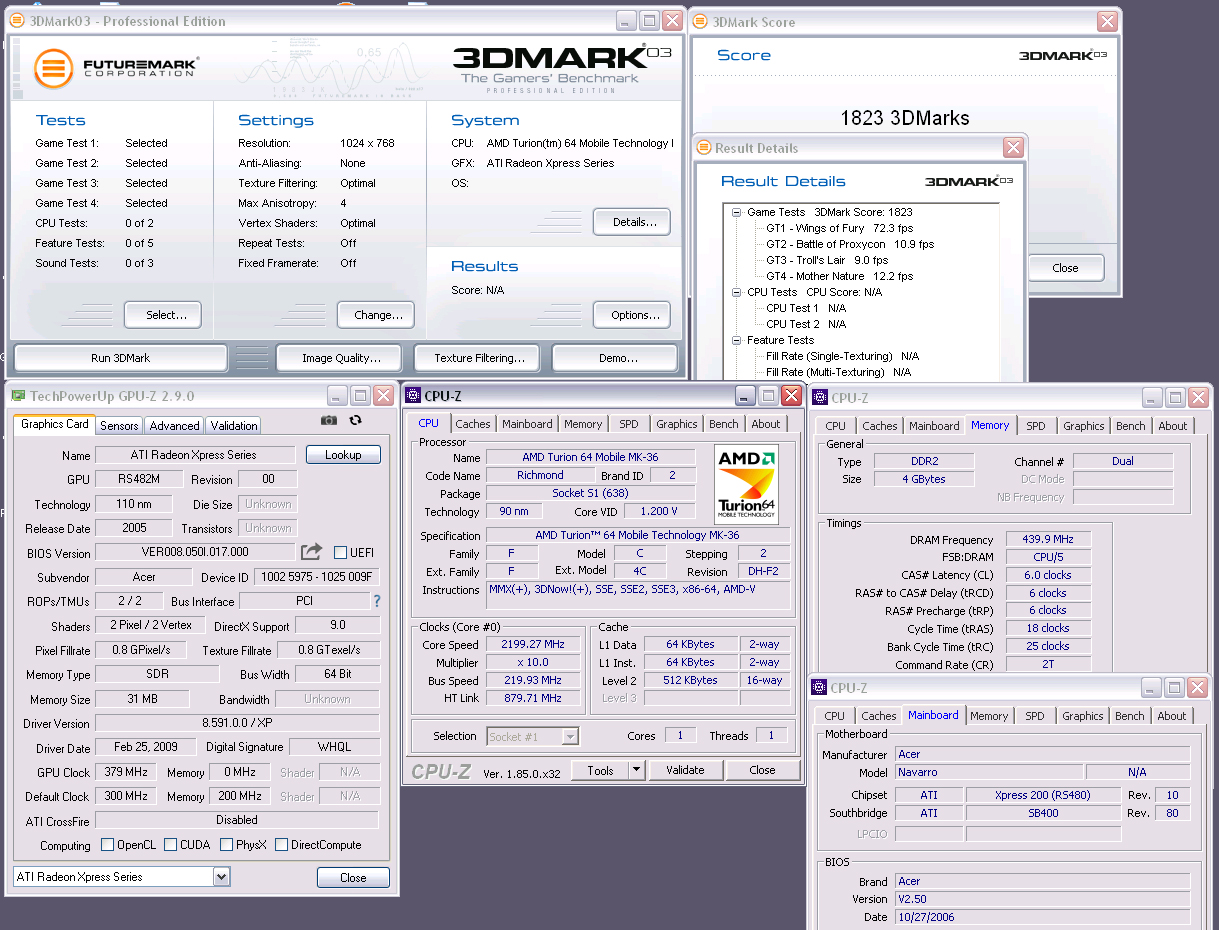Click the Run 3DMark button
1219x930 pixels.
point(121,358)
